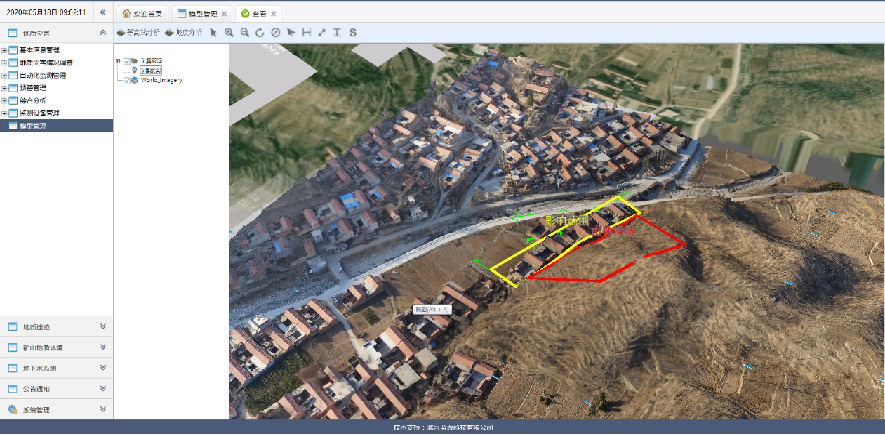Click the icon in the top sidebar panel header
This screenshot has width=885, height=435.
pyautogui.click(x=12, y=33)
